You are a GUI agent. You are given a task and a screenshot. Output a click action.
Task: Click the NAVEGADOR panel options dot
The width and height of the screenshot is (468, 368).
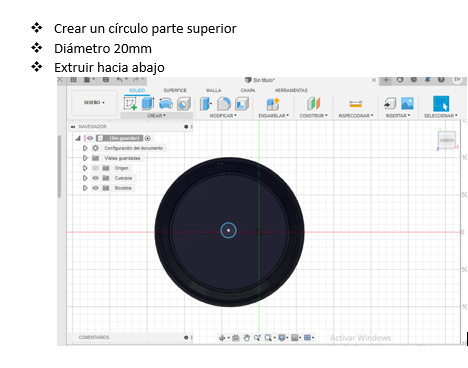tap(186, 127)
